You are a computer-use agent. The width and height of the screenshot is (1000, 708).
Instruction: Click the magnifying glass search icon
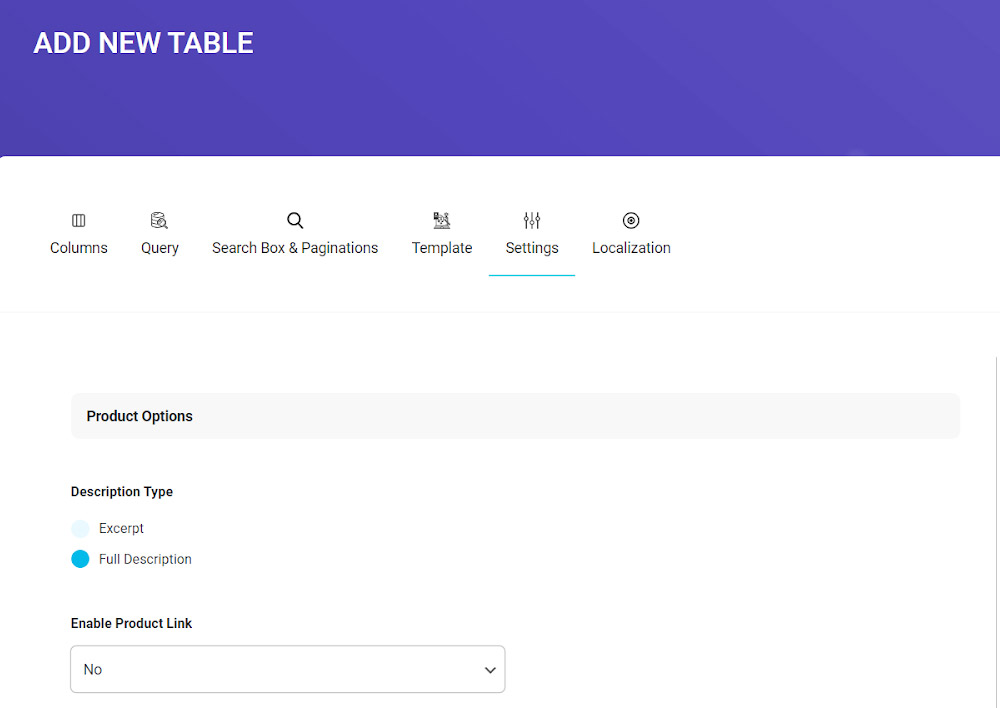click(x=295, y=220)
